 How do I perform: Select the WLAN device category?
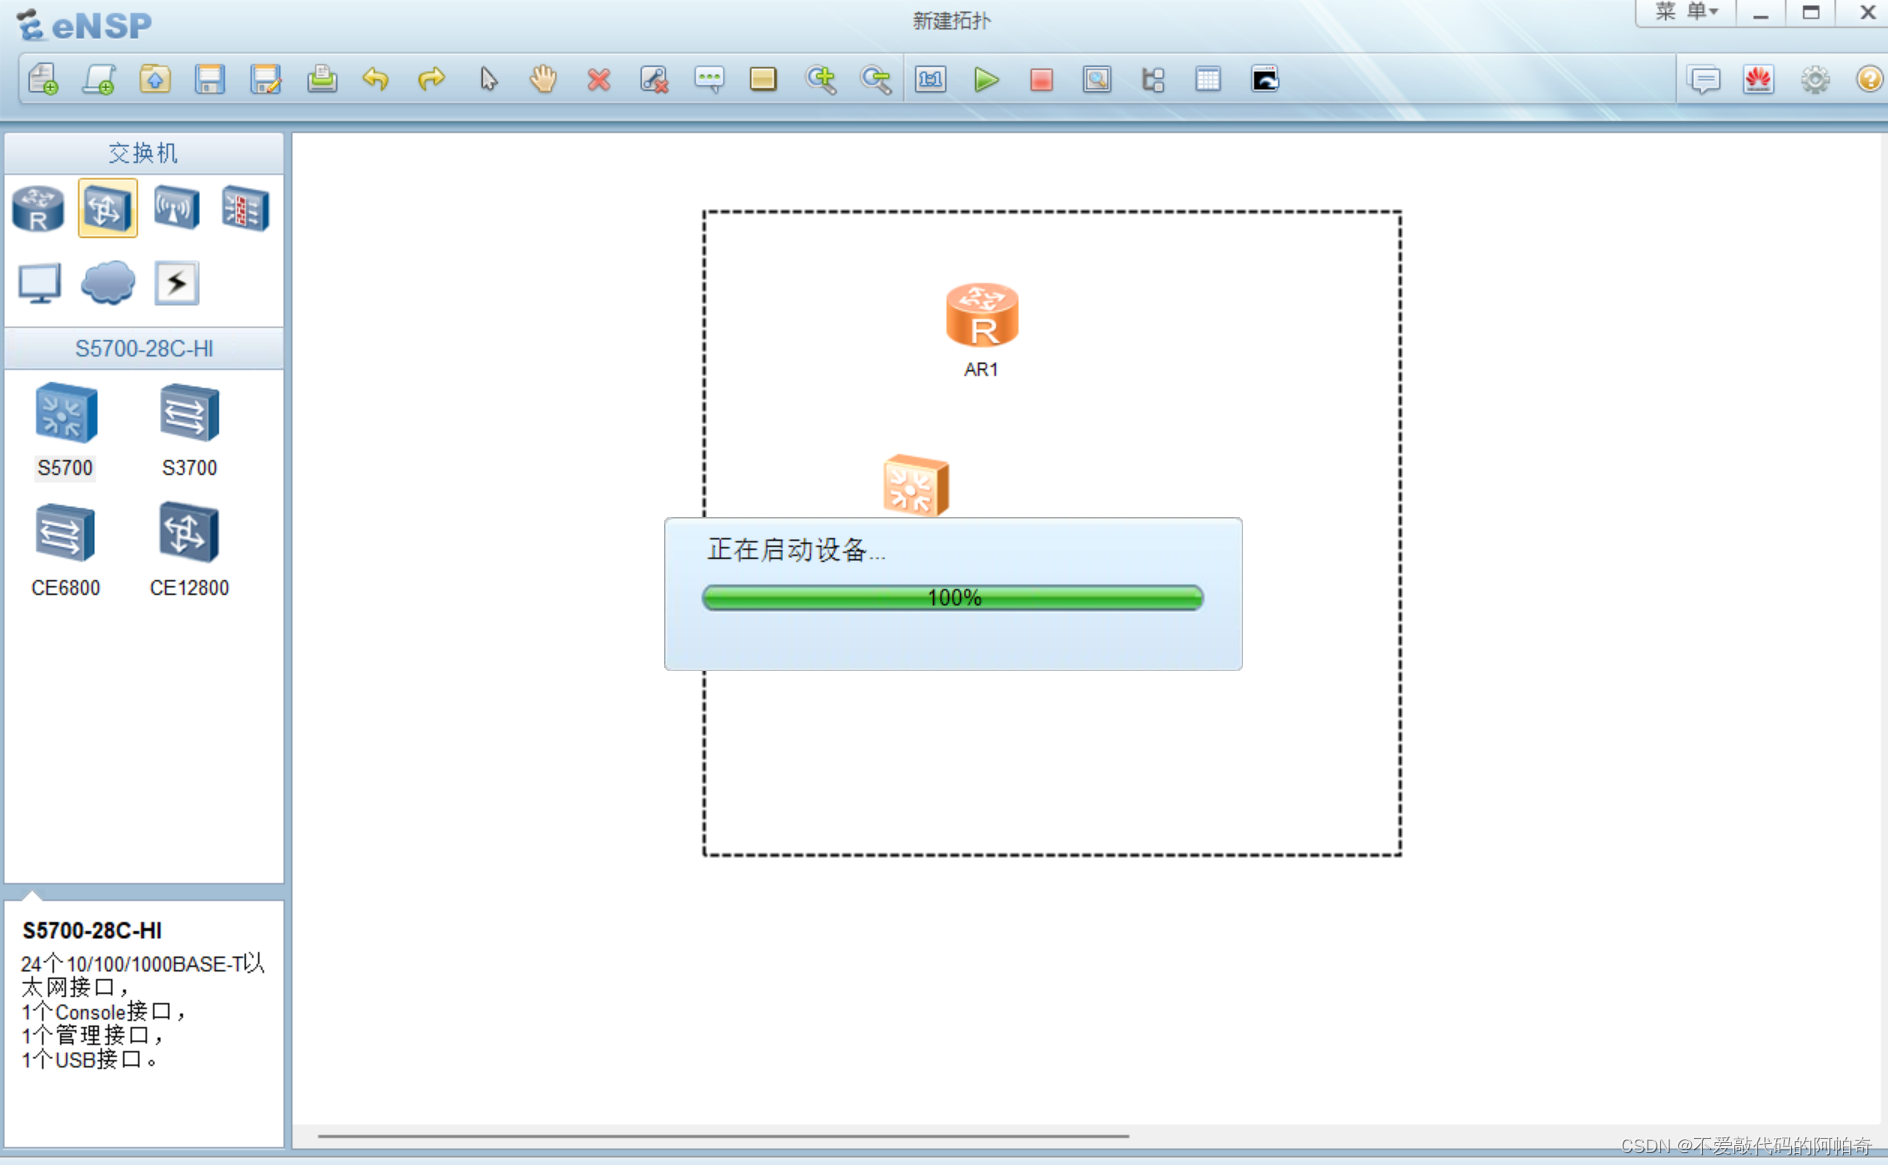176,208
